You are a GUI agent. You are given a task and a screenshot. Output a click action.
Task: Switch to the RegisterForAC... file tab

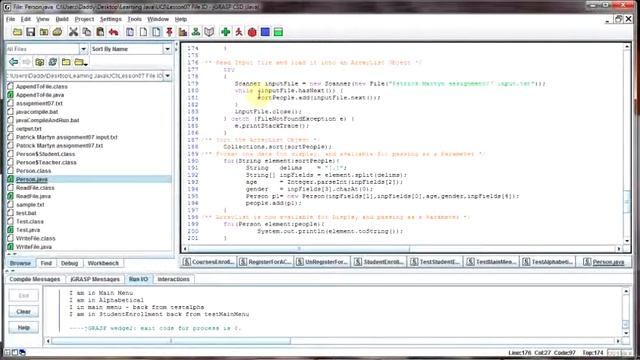(x=265, y=262)
